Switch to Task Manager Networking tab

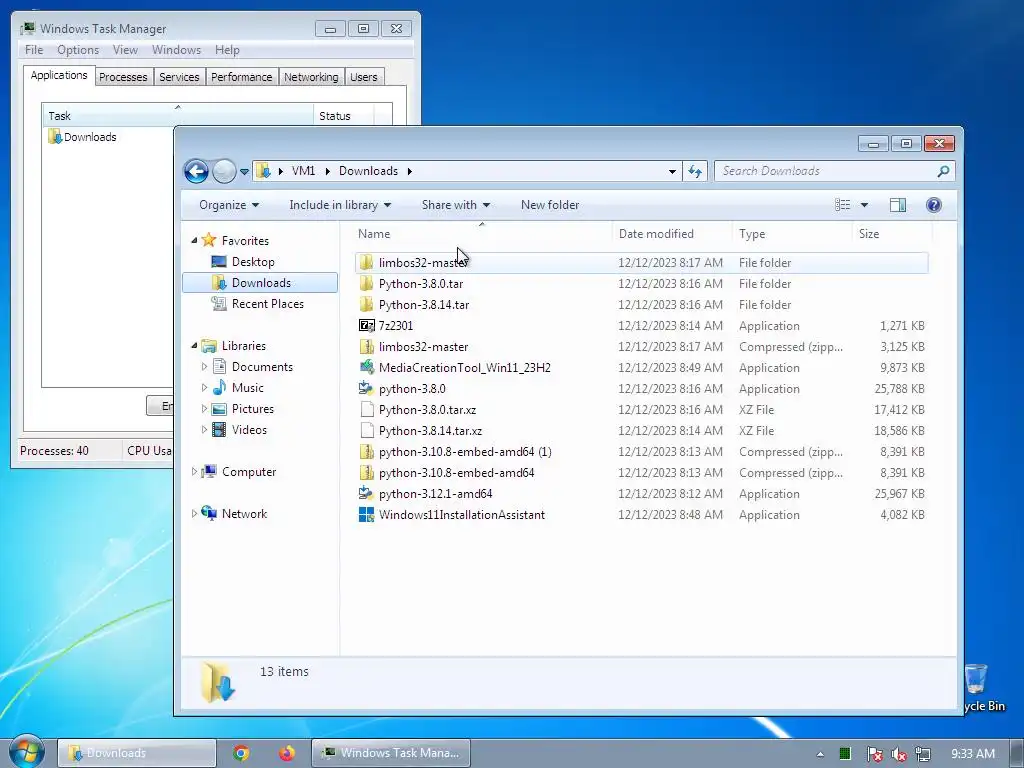click(x=311, y=77)
